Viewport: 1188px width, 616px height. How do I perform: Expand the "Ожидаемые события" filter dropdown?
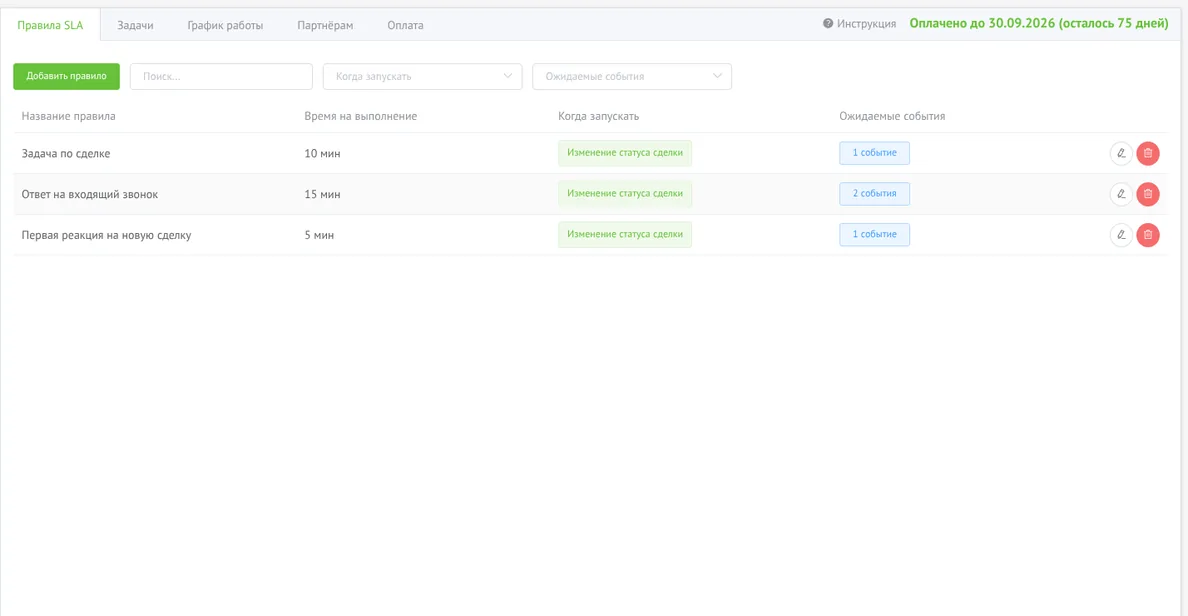[632, 77]
